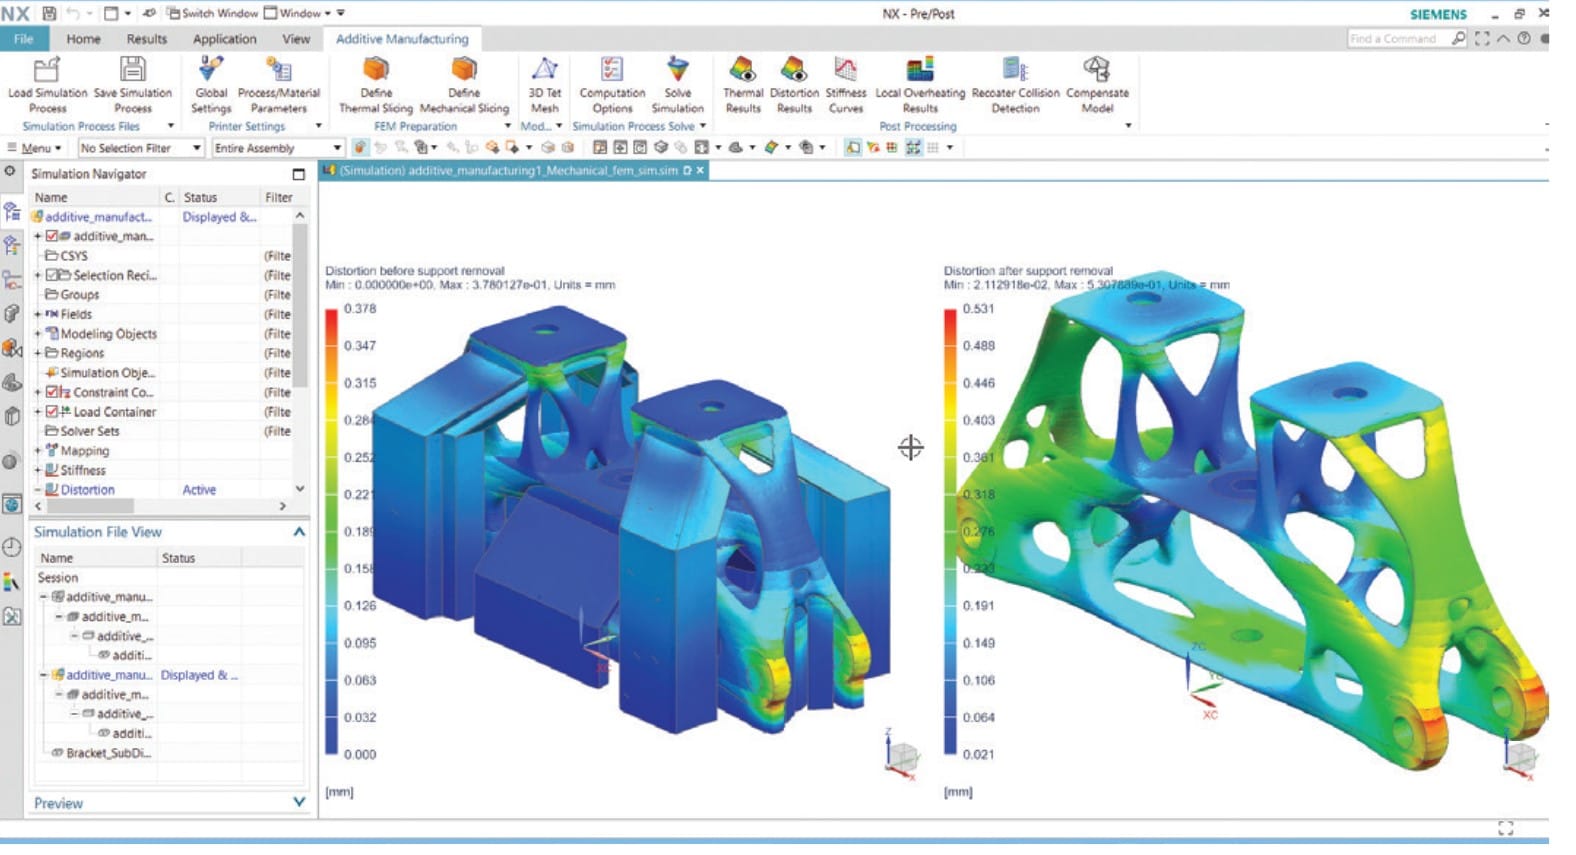Click the Compensate Model icon
The width and height of the screenshot is (1576, 855).
point(1097,70)
